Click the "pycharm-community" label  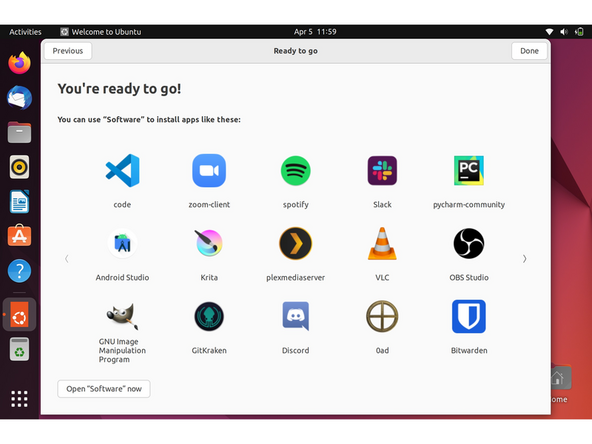469,205
